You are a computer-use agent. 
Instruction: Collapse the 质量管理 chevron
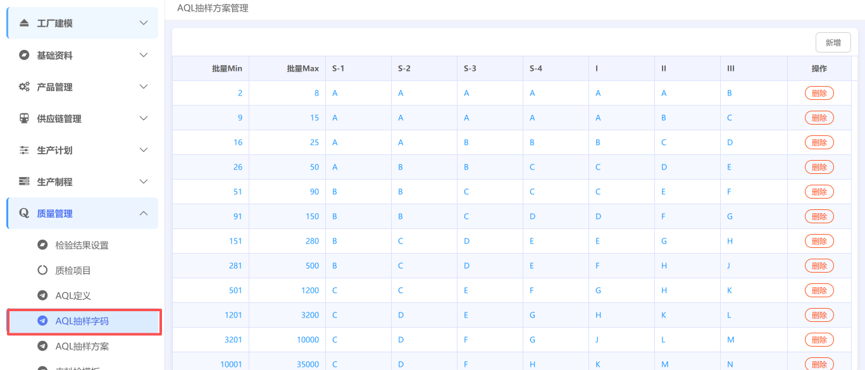[x=143, y=213]
